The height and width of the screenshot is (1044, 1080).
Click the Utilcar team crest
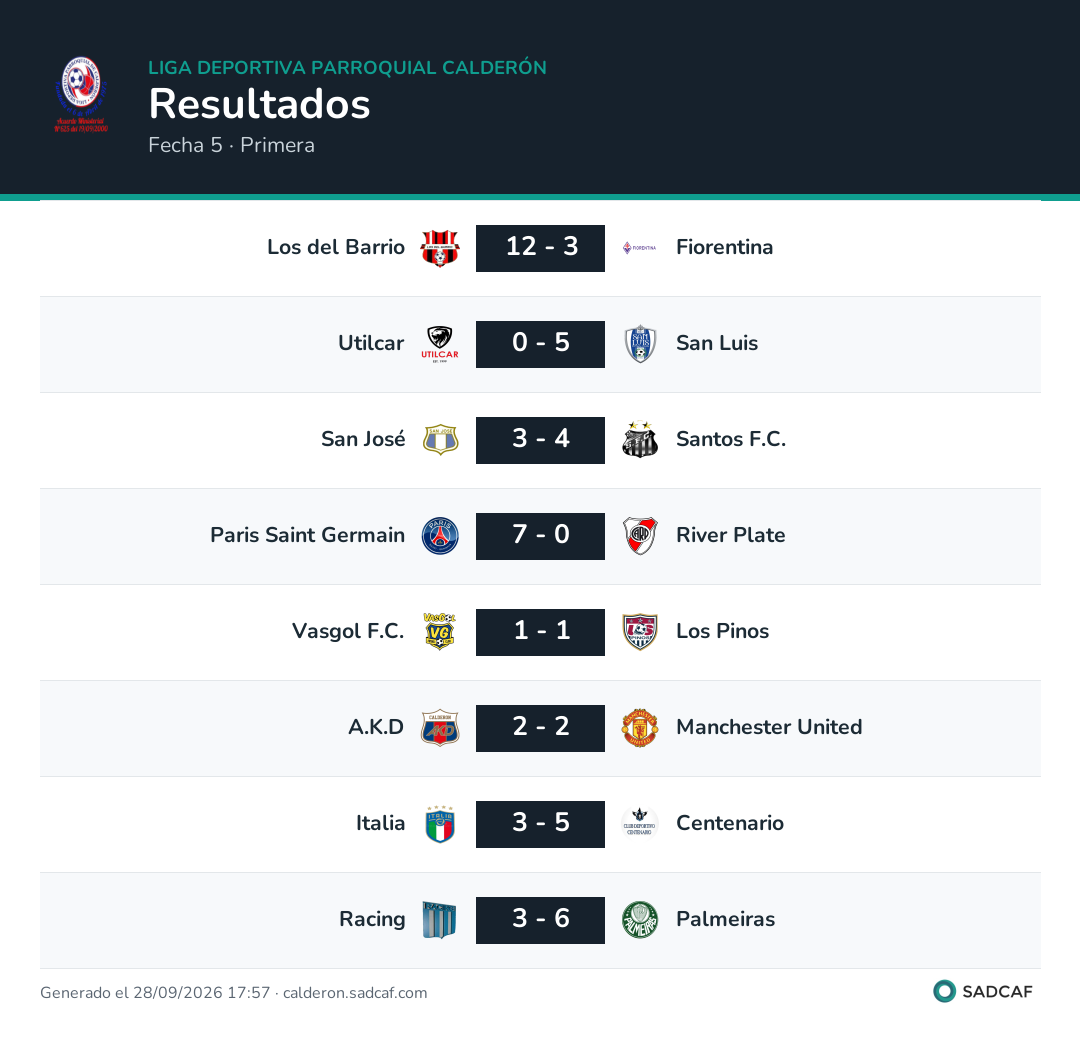point(440,344)
